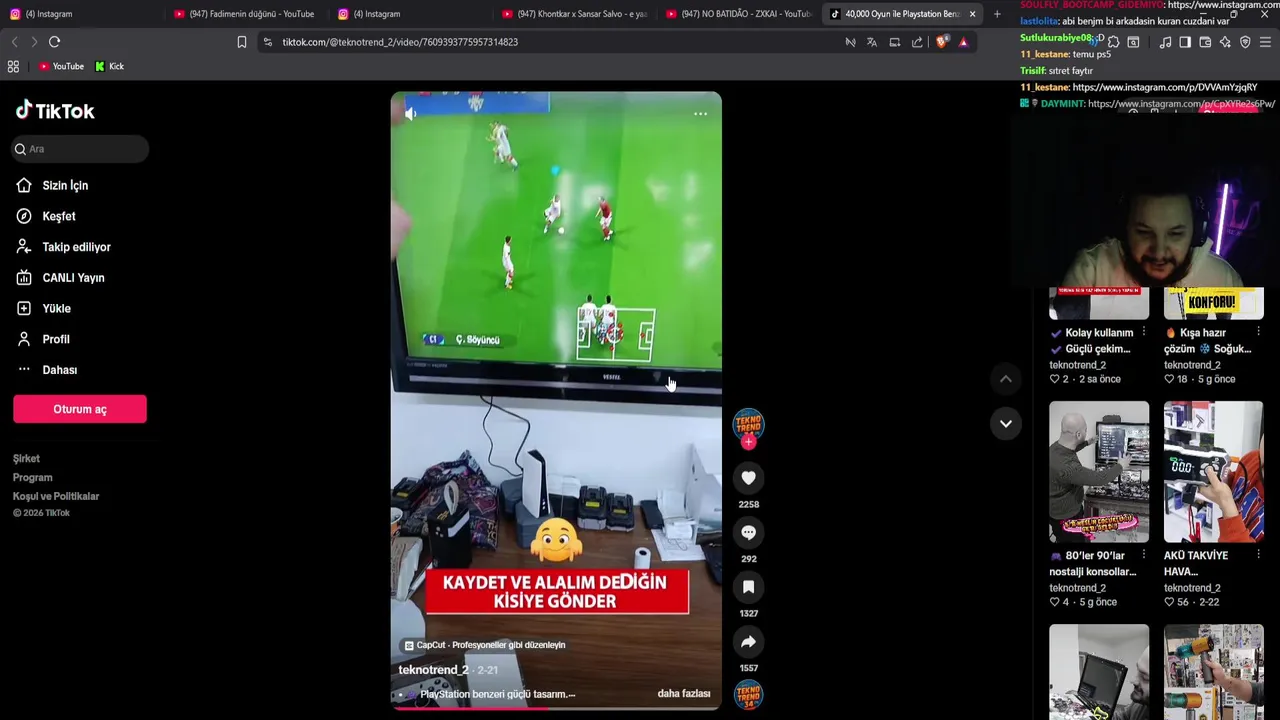Open a new browser tab

click(x=997, y=14)
